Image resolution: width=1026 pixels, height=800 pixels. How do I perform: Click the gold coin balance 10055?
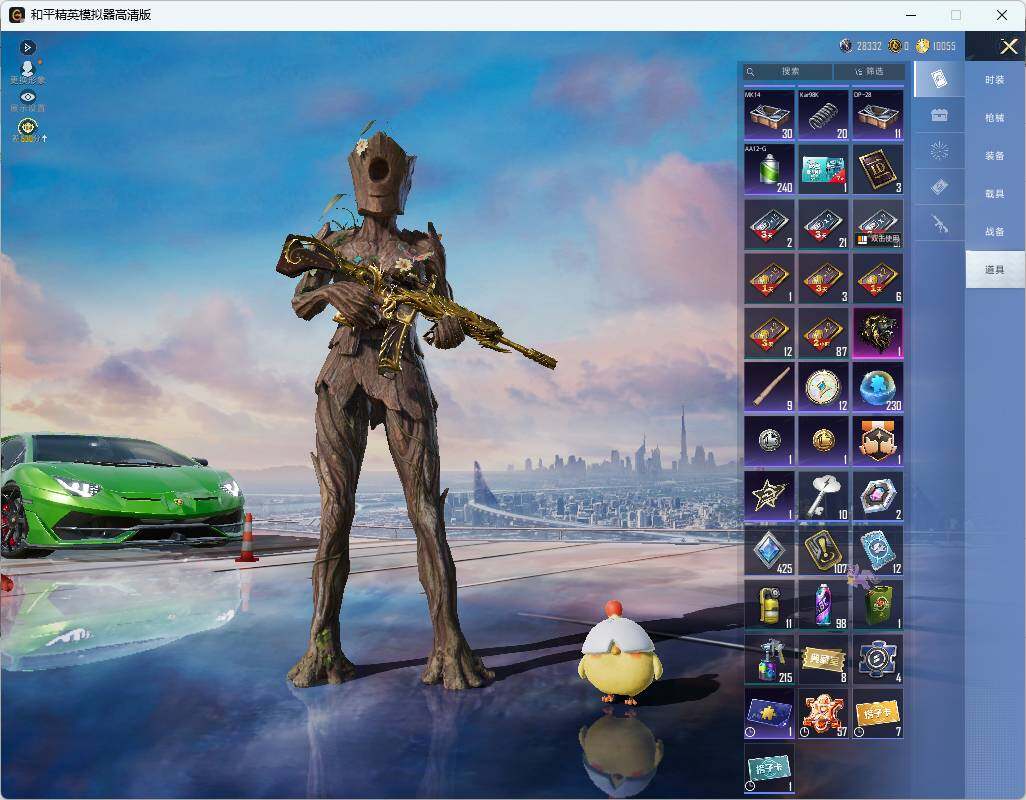(x=936, y=46)
